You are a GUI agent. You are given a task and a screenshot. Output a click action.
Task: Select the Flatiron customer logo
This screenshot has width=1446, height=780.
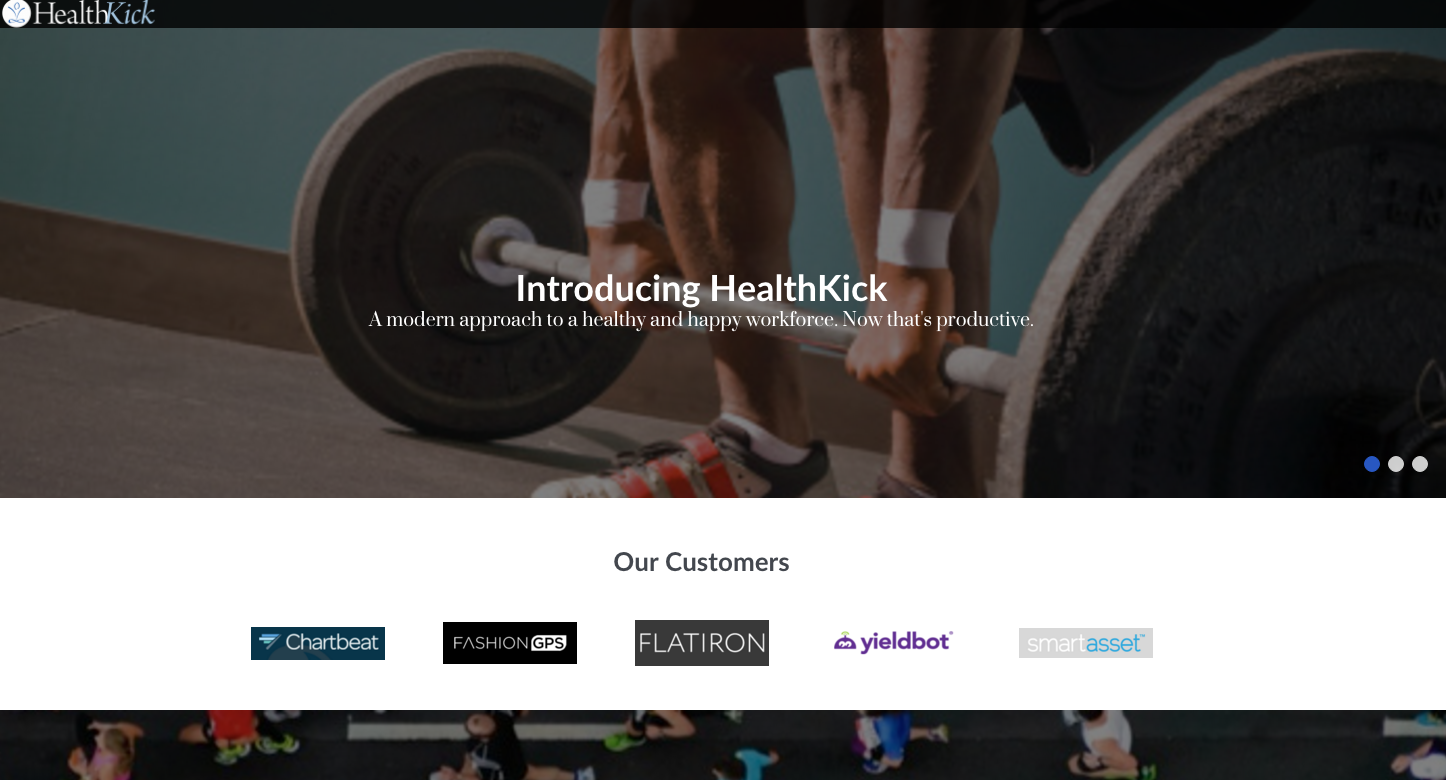(x=702, y=643)
